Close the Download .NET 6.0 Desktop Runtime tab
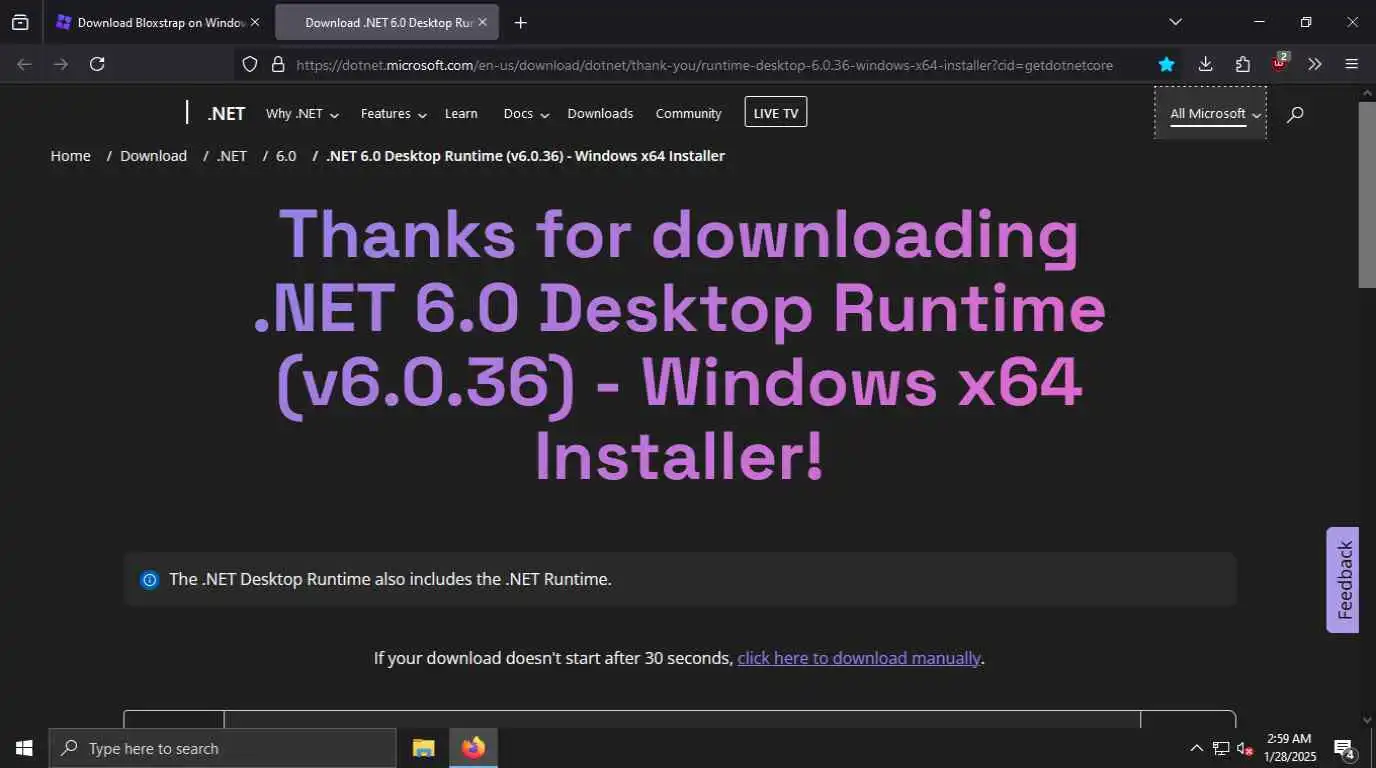 point(484,22)
